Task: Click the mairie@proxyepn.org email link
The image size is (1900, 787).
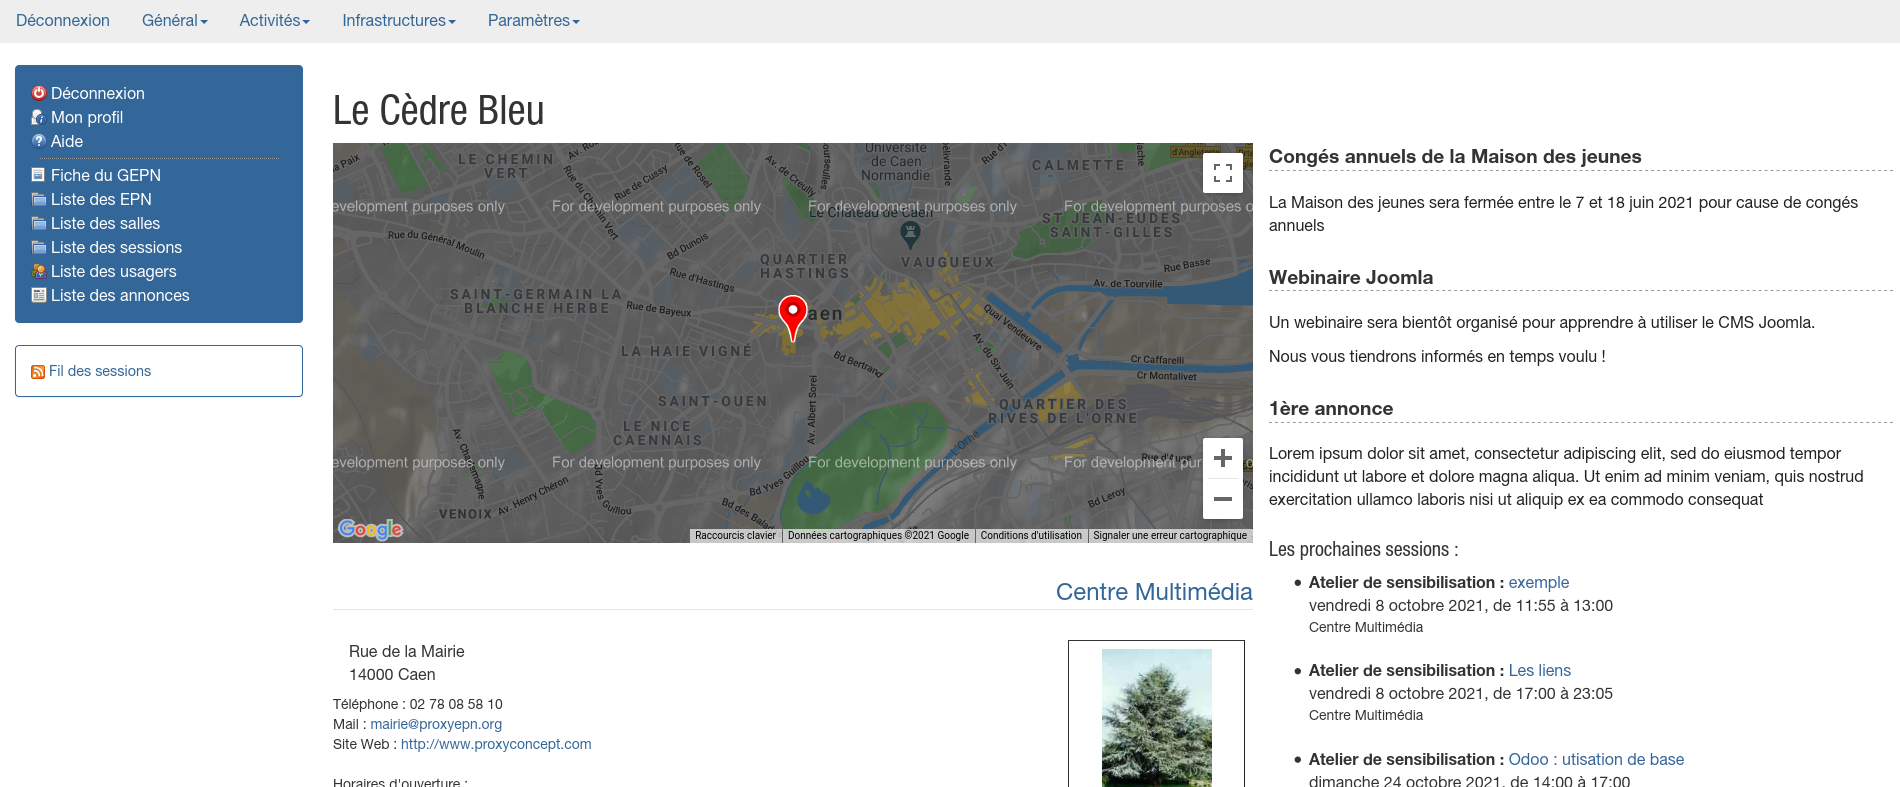Action: click(x=436, y=724)
